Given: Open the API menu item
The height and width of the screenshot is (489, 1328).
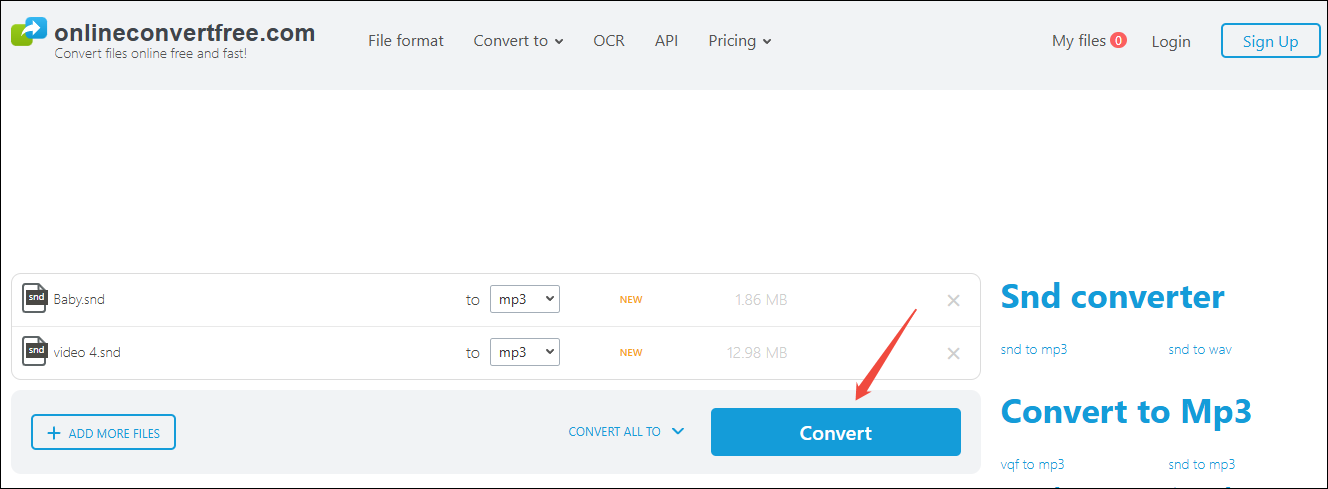Looking at the screenshot, I should (x=666, y=41).
